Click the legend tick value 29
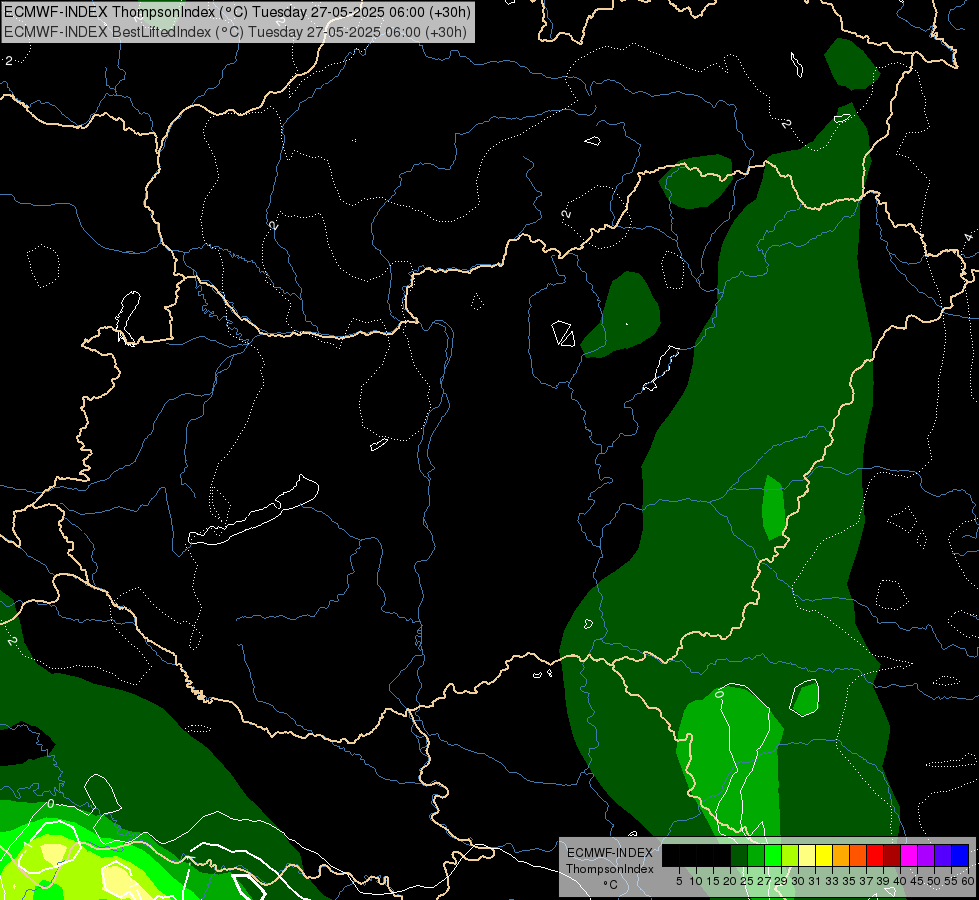The image size is (979, 900). (x=781, y=881)
